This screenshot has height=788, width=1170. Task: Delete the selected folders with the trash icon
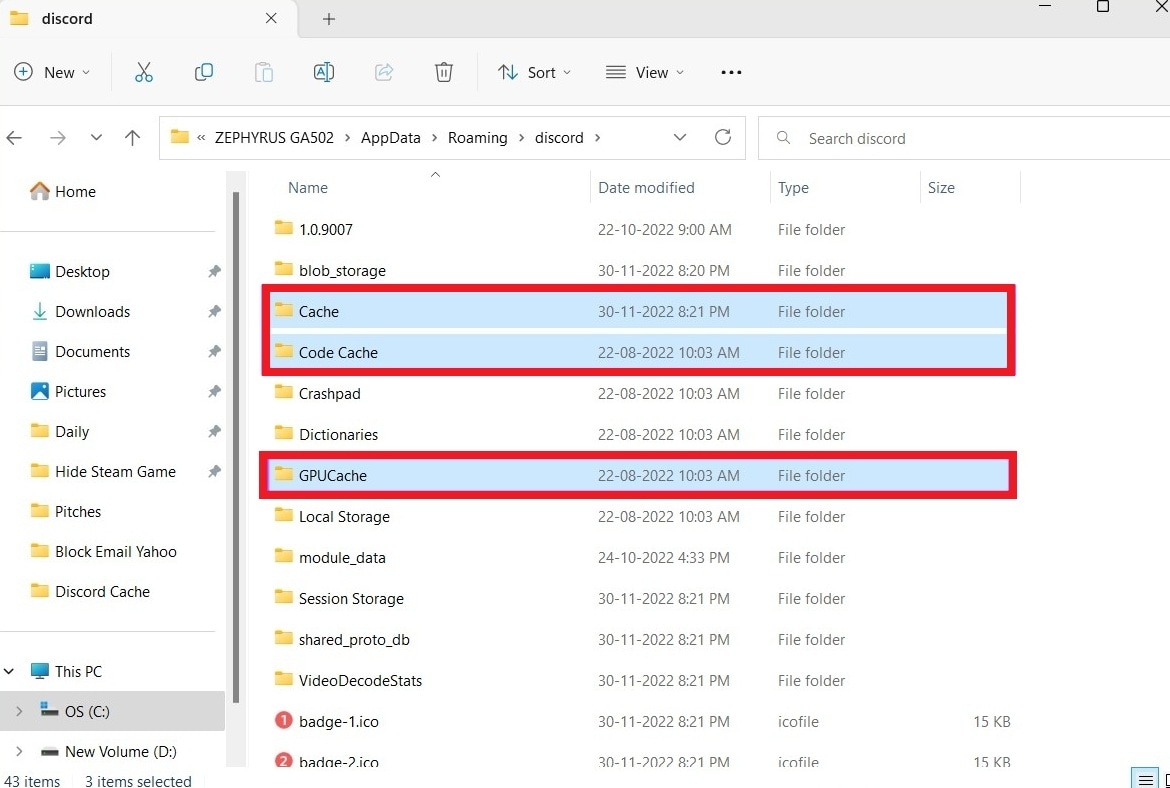tap(443, 71)
